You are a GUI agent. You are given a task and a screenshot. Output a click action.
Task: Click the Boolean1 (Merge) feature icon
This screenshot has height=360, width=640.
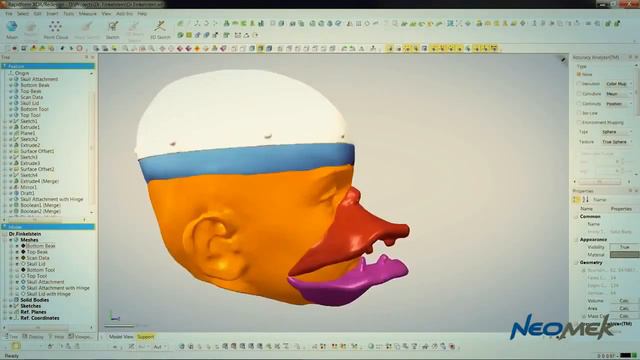tap(16, 205)
